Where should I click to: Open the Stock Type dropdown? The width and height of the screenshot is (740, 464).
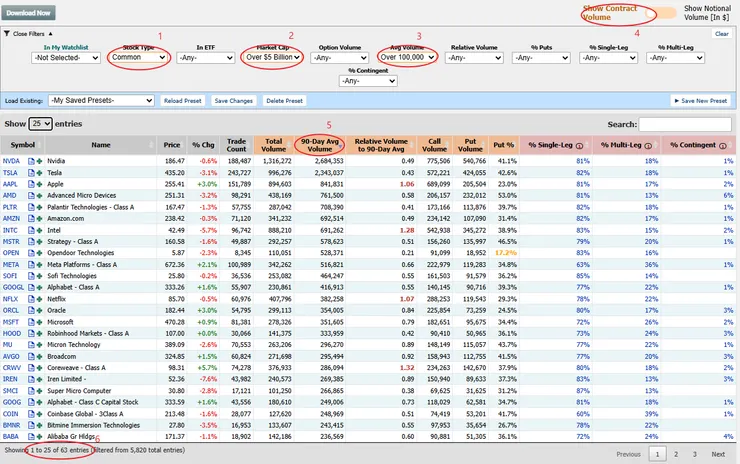point(139,58)
